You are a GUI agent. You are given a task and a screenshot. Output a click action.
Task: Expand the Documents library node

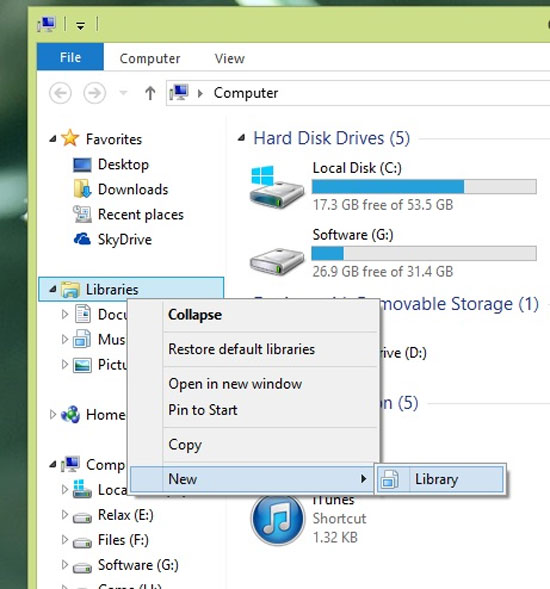pyautogui.click(x=65, y=314)
